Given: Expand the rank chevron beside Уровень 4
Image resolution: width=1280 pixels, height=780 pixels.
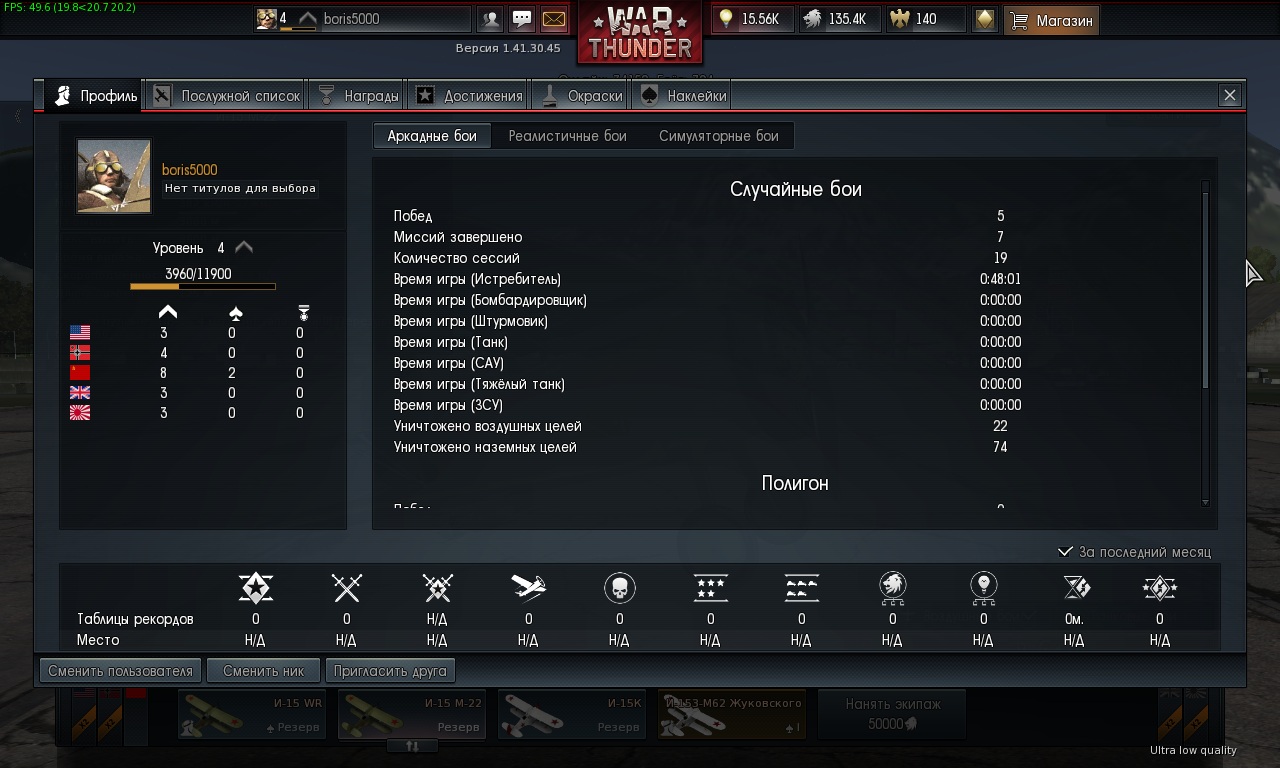Looking at the screenshot, I should click(243, 247).
